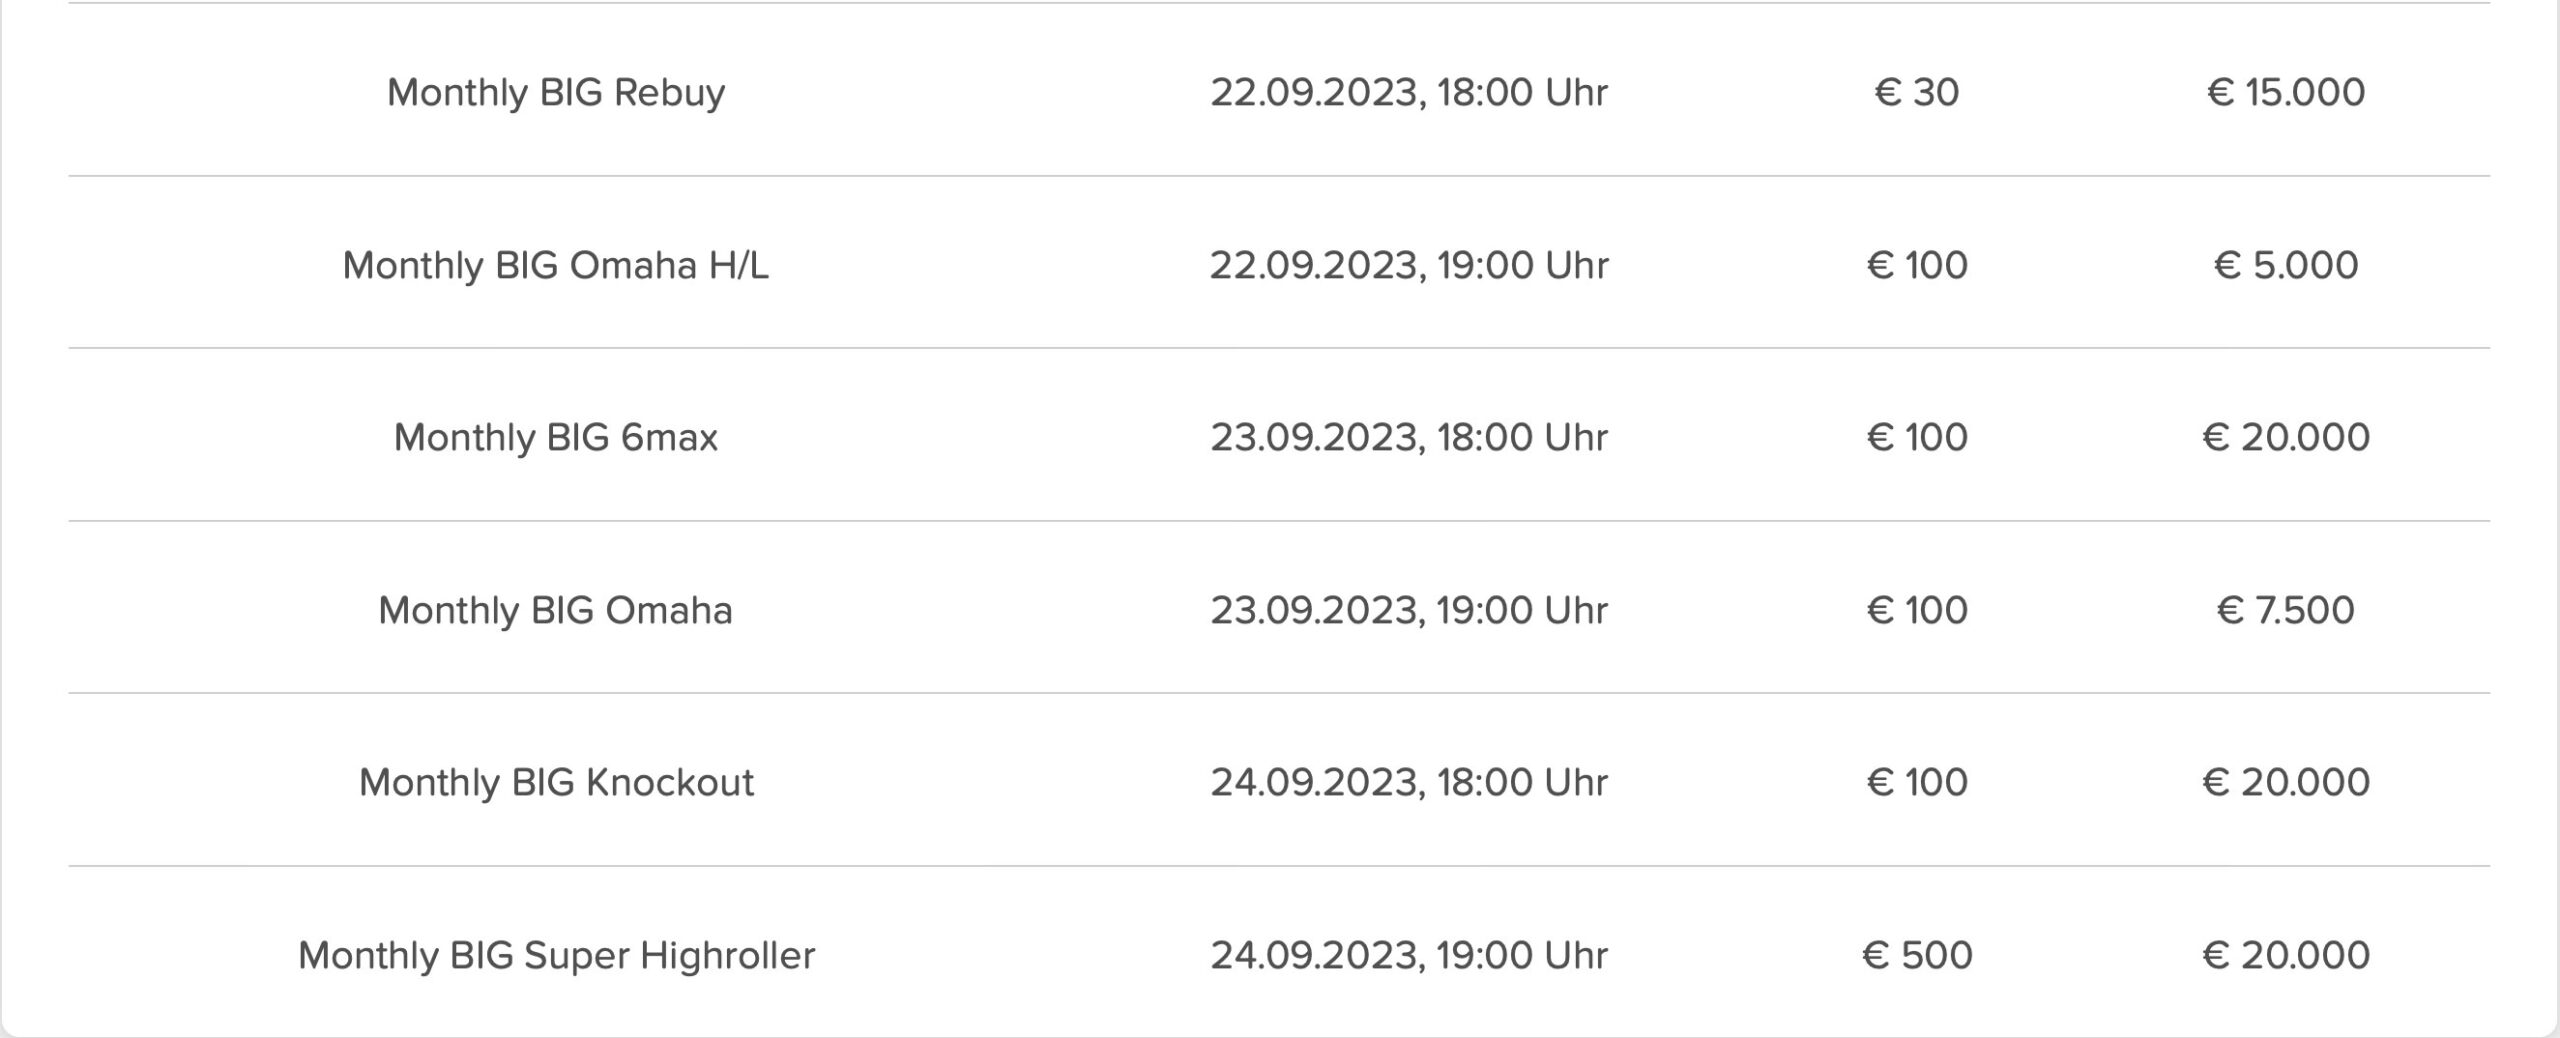Select the Monthly BIG Omaha tournament

(556, 610)
